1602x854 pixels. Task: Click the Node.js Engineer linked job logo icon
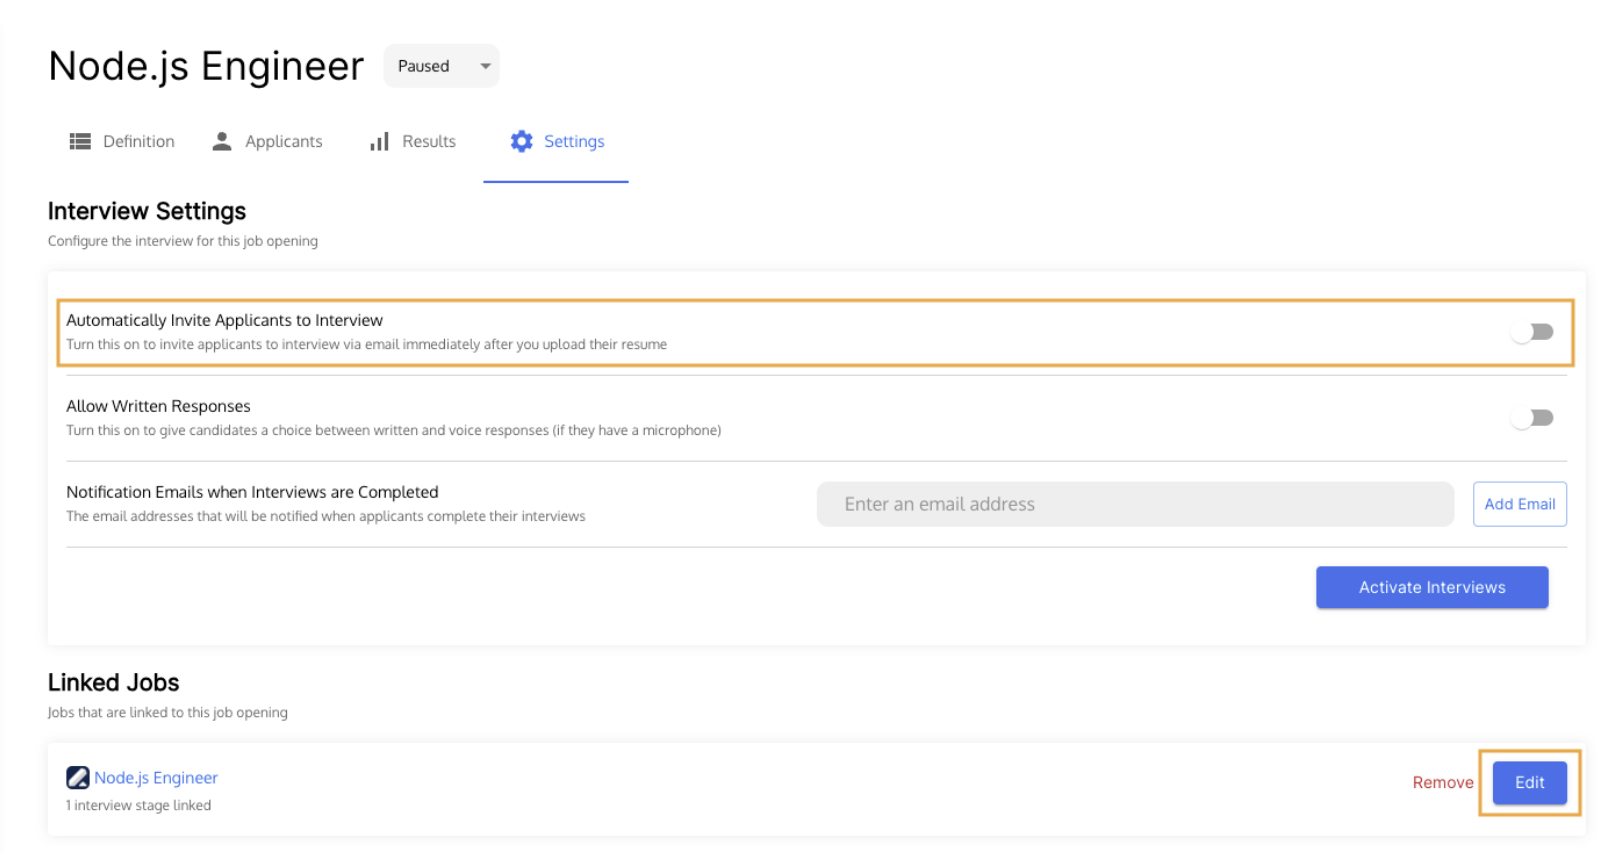[x=78, y=777]
